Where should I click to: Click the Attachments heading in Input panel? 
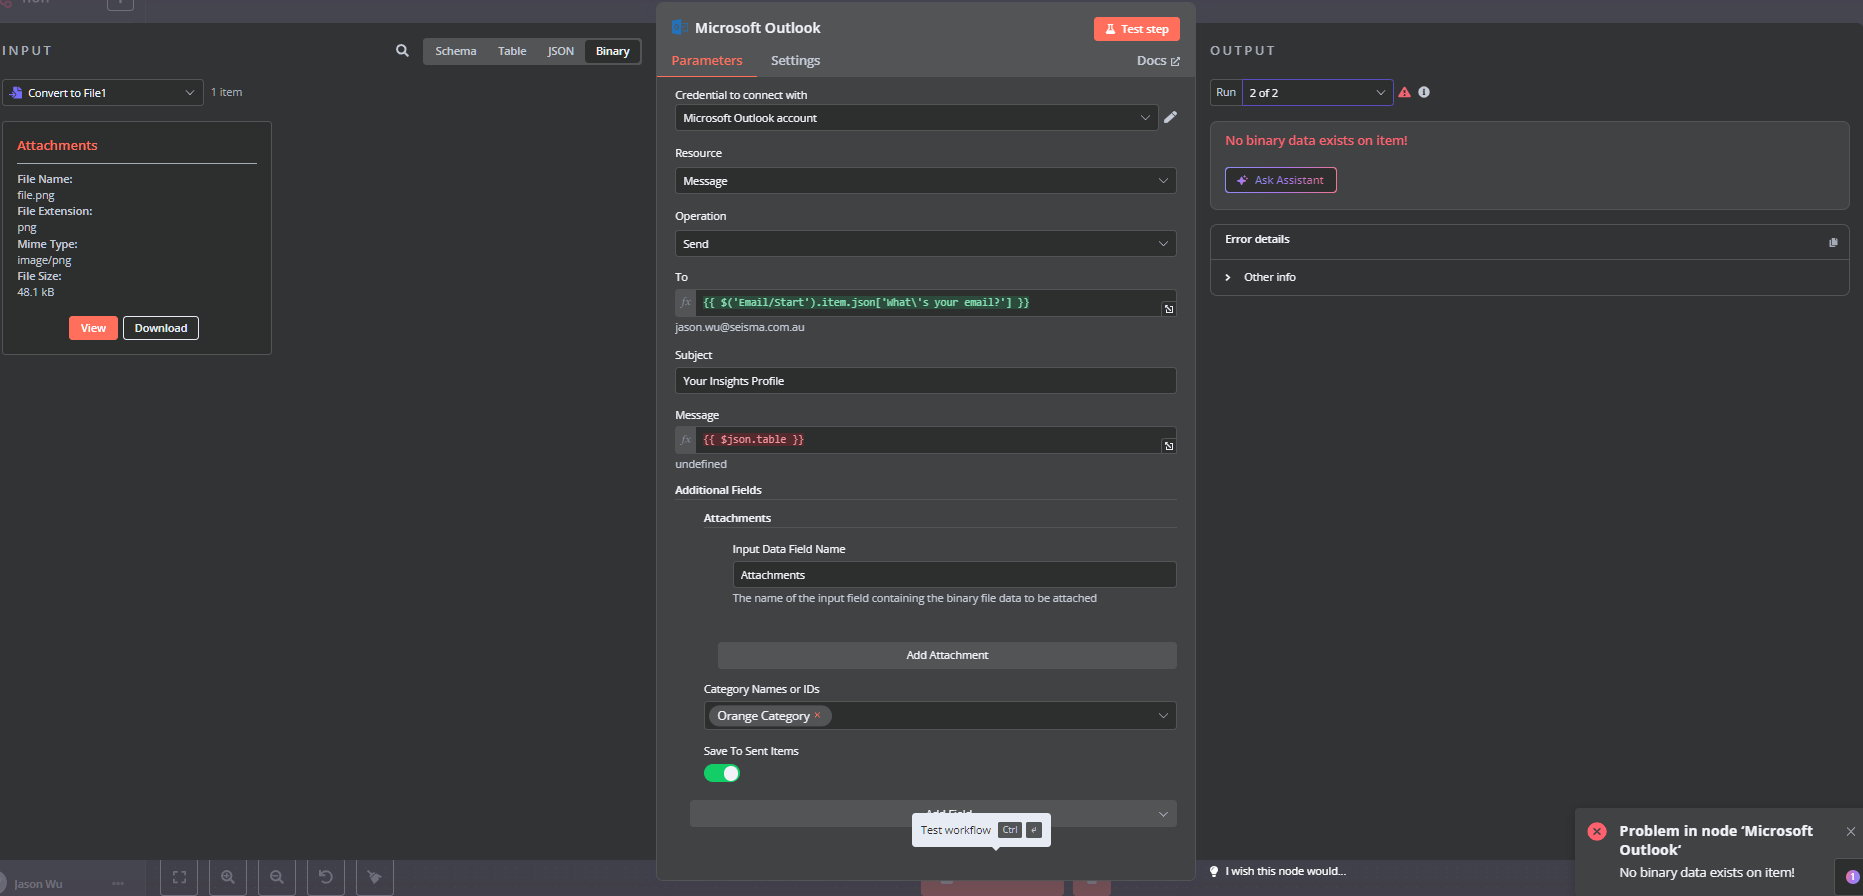(x=57, y=145)
